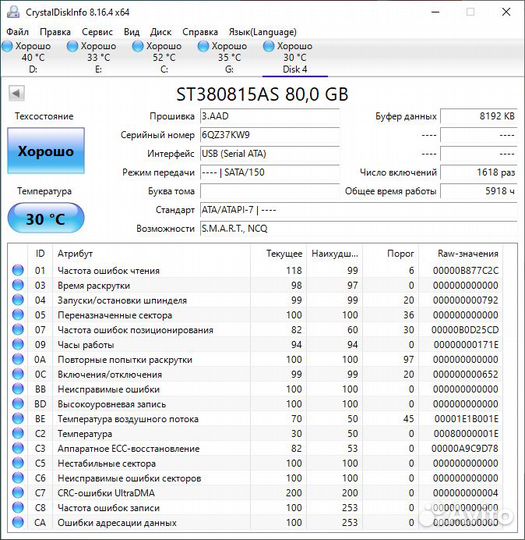This screenshot has height=540, width=525.
Task: Click status icon for attribute C5
Action: click(18, 463)
